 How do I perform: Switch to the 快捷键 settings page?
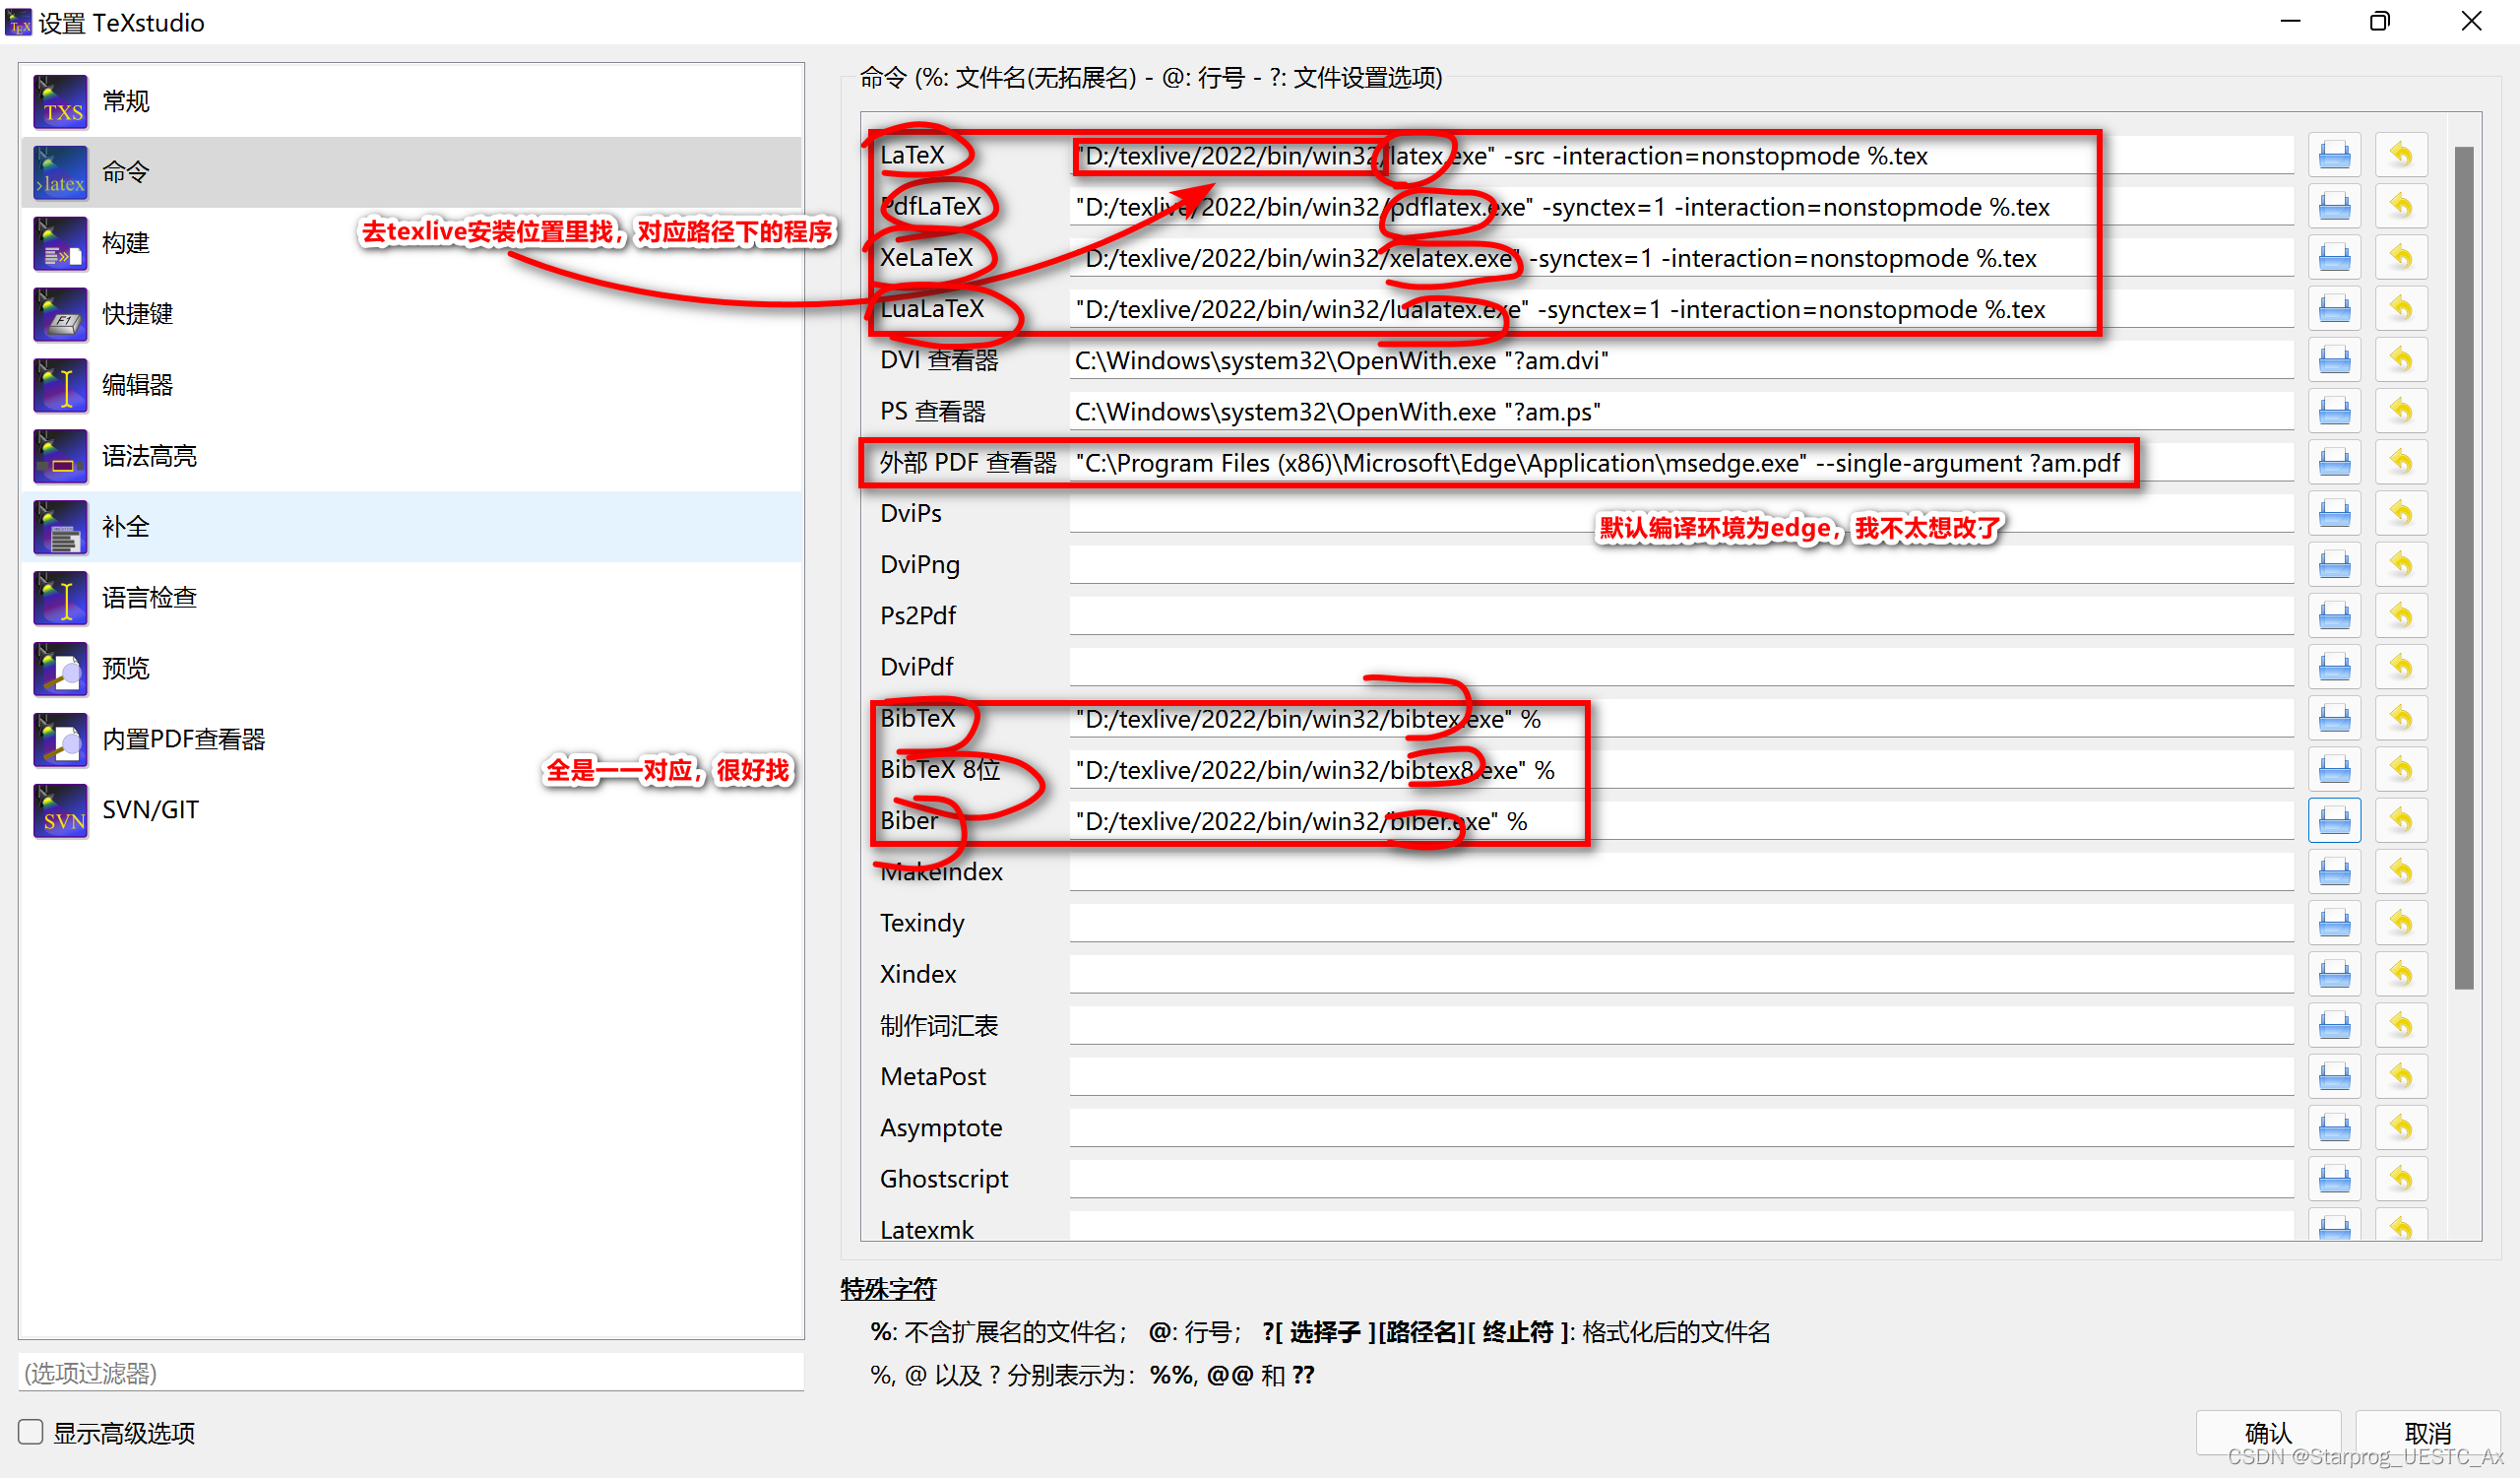tap(138, 314)
